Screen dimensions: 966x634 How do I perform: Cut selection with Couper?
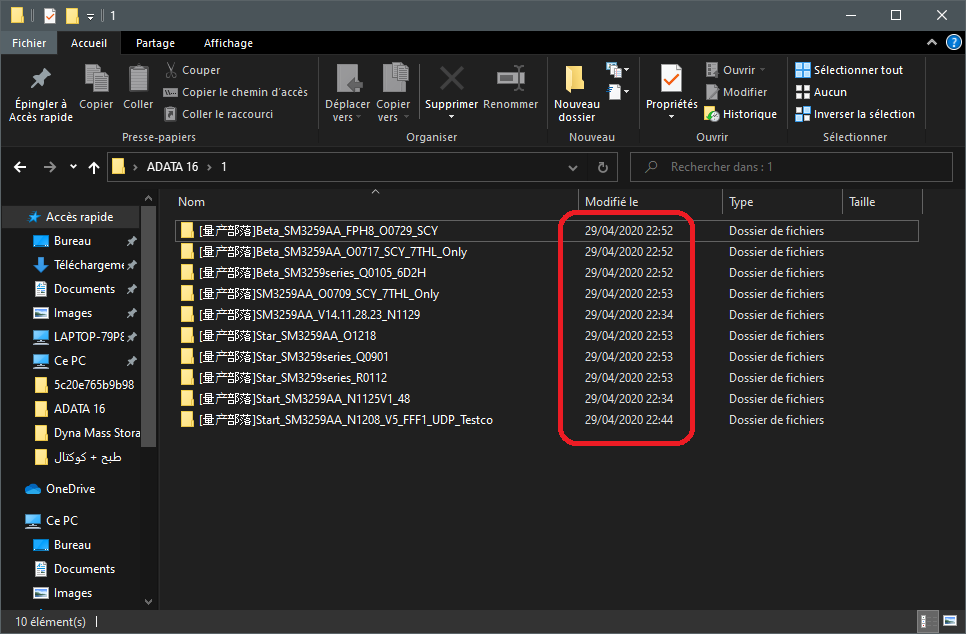coord(192,70)
